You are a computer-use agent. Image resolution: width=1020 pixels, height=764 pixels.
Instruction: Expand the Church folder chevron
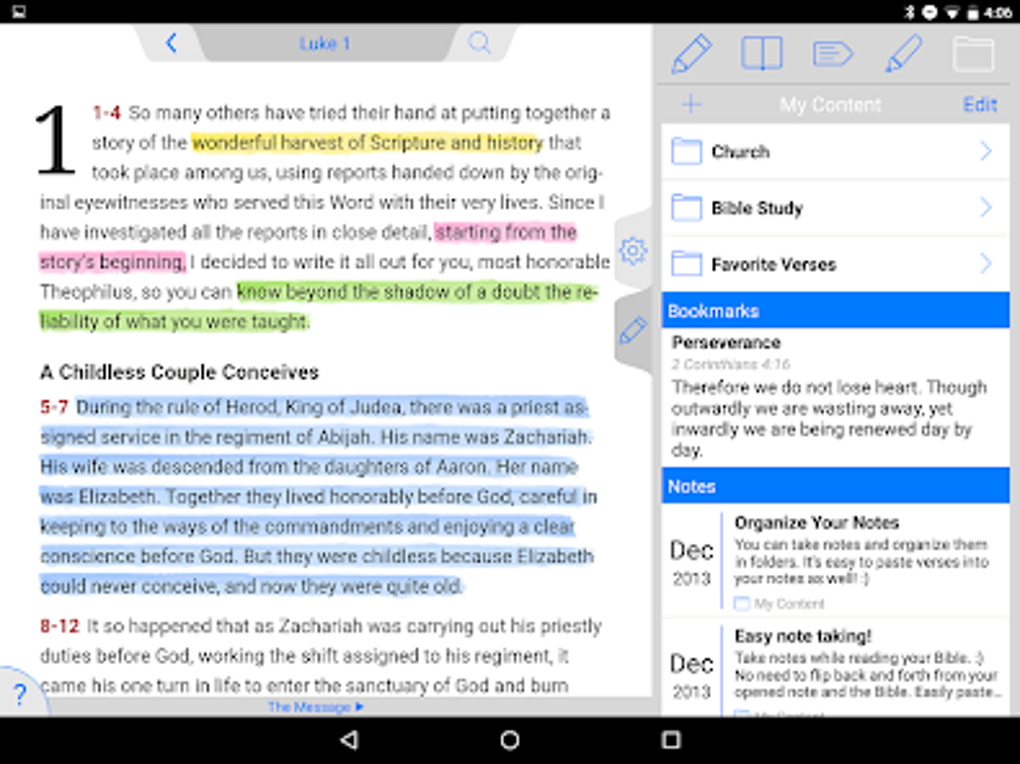tap(986, 152)
